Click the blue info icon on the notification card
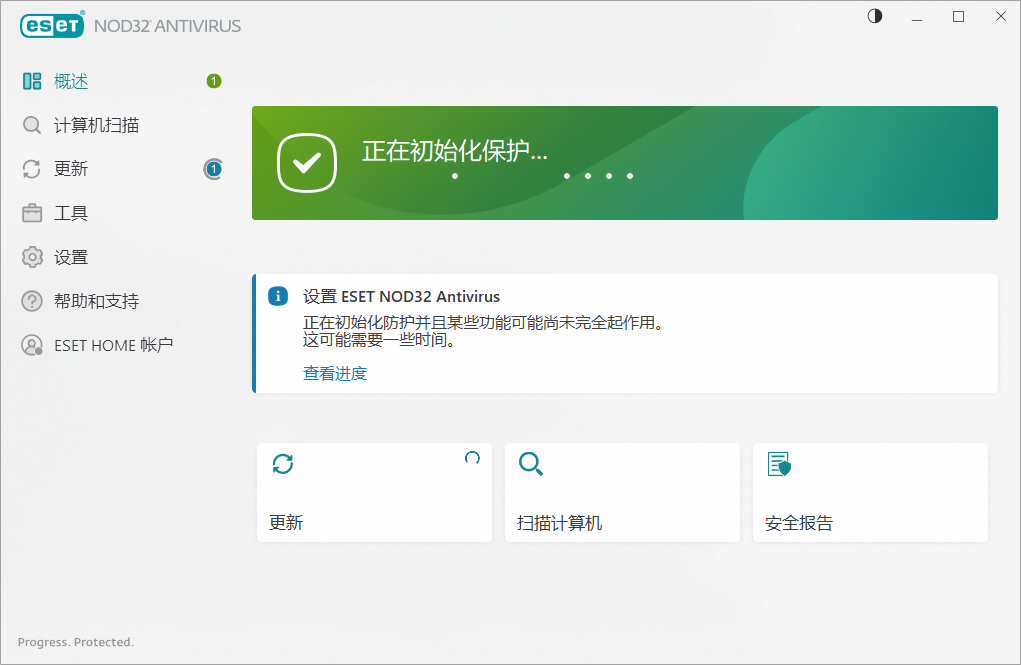This screenshot has height=665, width=1021. [277, 295]
